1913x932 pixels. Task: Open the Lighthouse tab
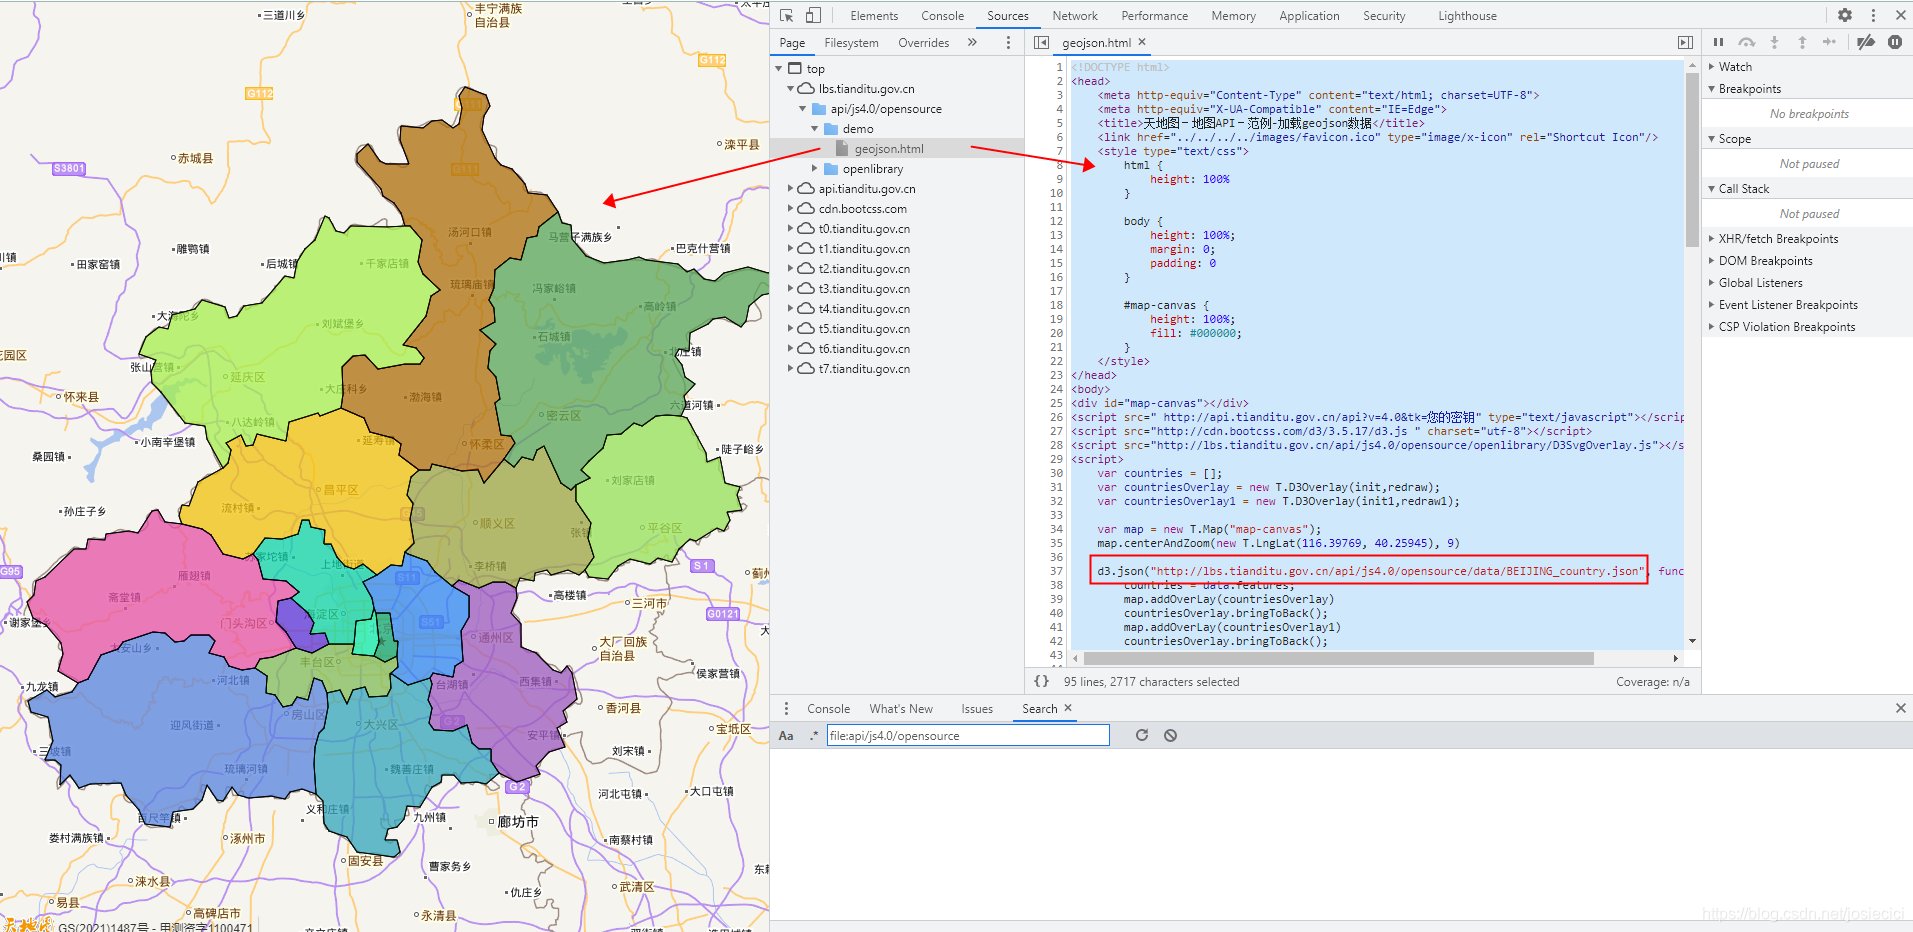tap(1467, 16)
